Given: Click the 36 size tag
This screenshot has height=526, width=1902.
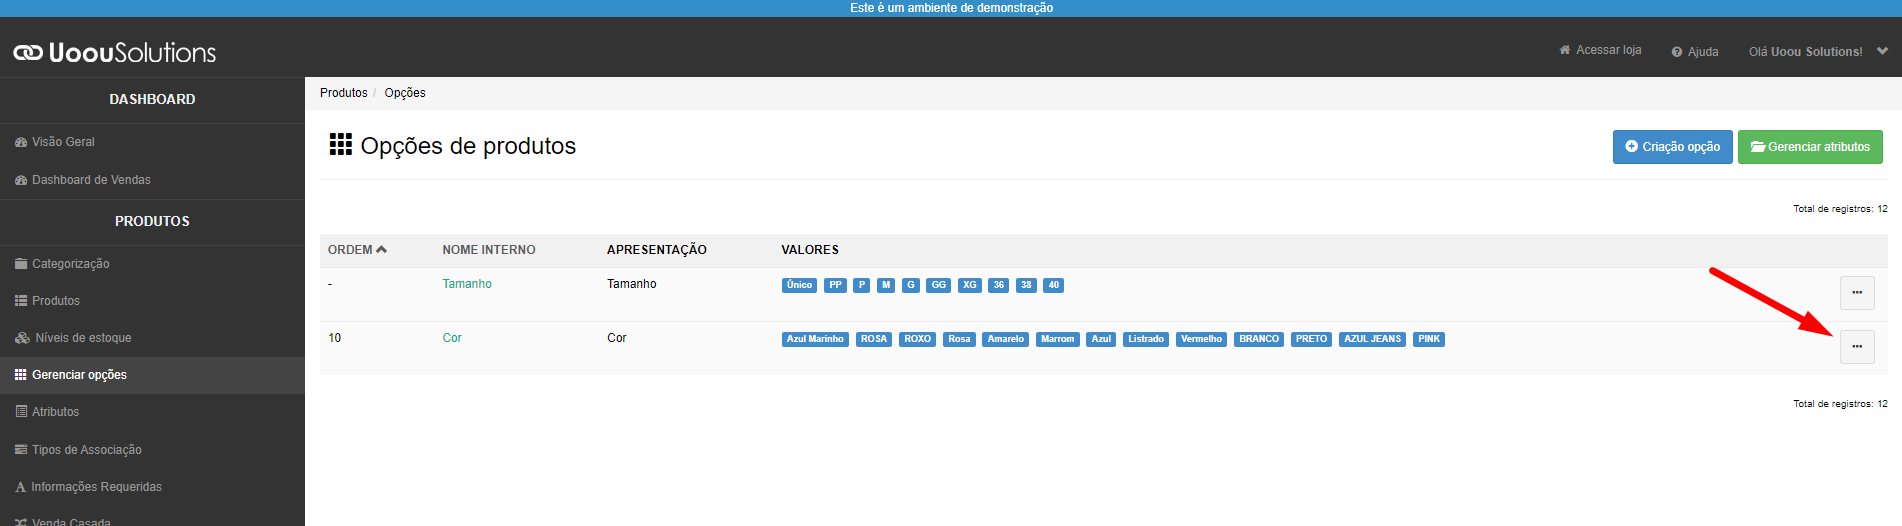Looking at the screenshot, I should pyautogui.click(x=998, y=285).
